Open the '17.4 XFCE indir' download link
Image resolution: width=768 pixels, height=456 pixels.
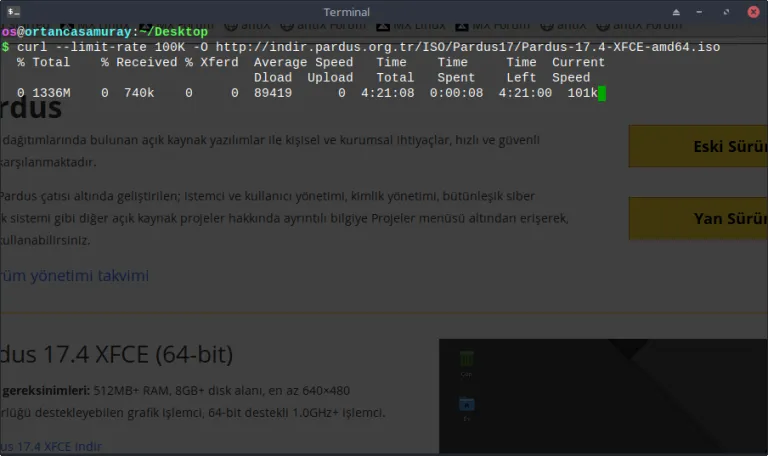59,446
